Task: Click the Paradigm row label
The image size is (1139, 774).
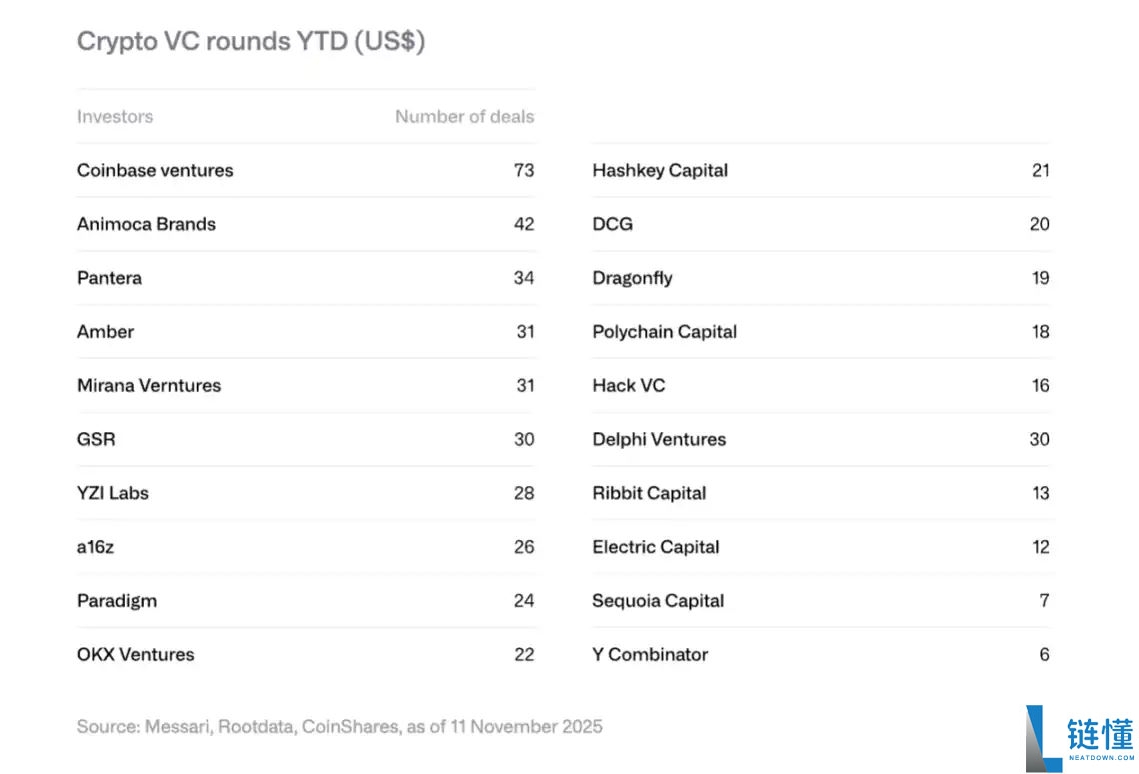Action: point(117,601)
